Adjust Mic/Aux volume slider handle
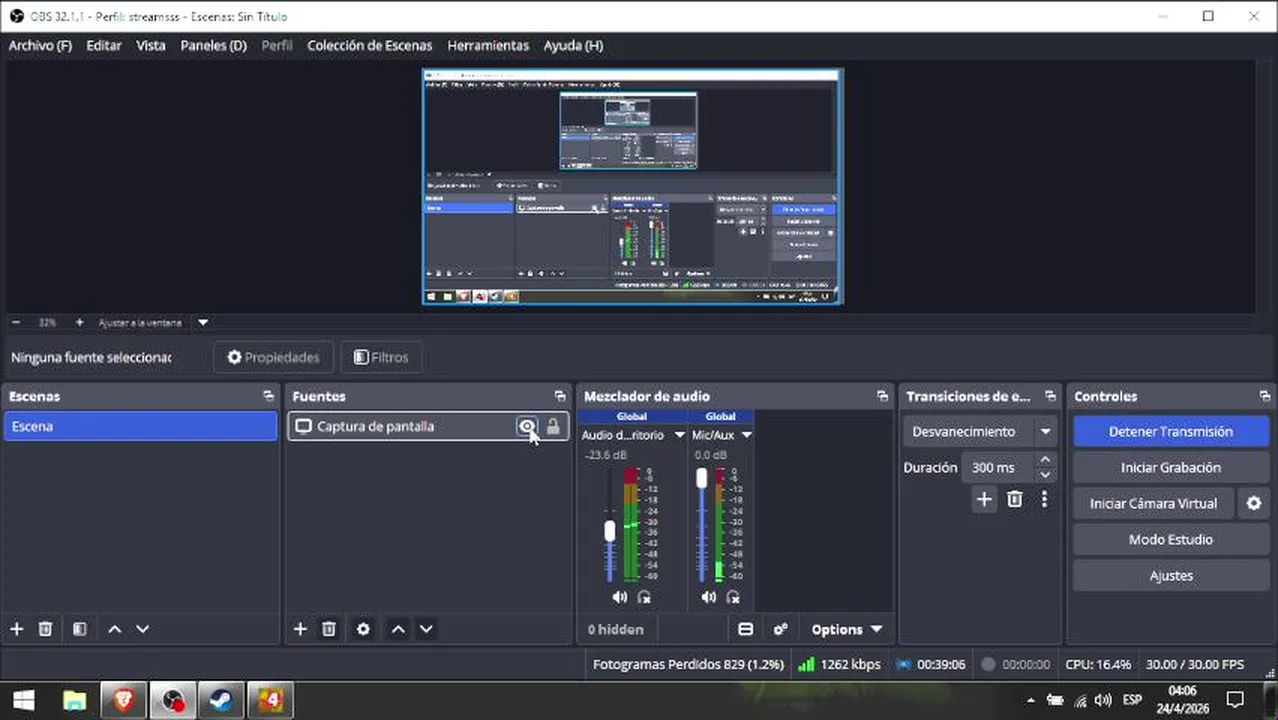 coord(702,478)
